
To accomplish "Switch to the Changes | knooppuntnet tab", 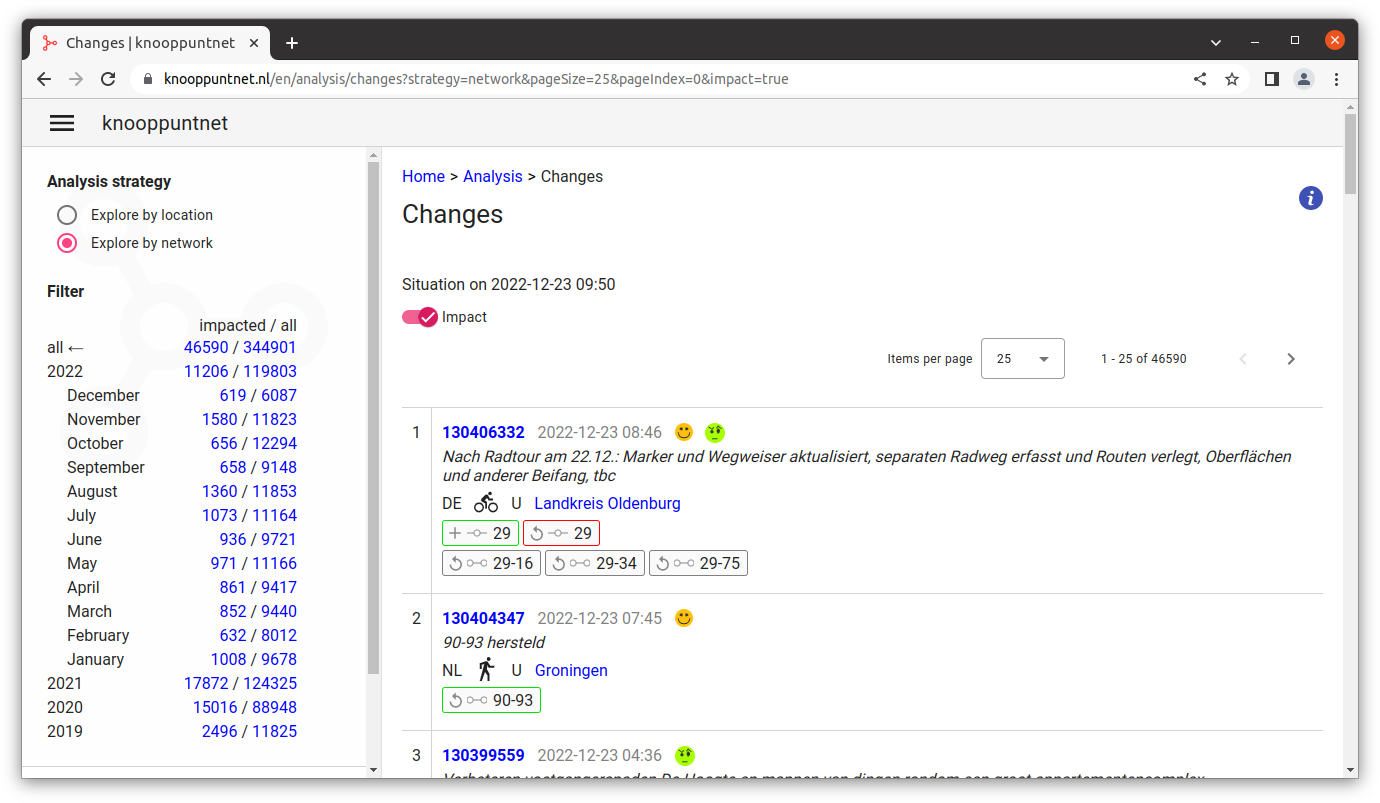I will [150, 43].
